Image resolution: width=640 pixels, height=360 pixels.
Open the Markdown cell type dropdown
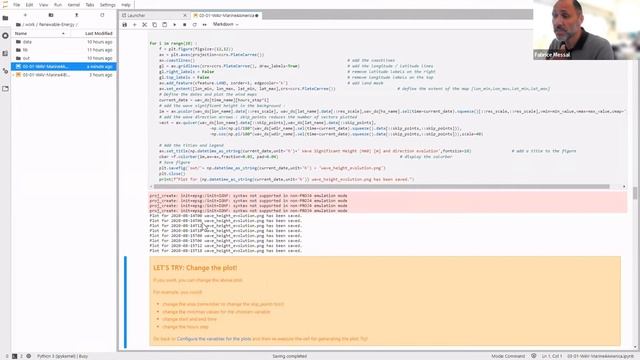(226, 24)
